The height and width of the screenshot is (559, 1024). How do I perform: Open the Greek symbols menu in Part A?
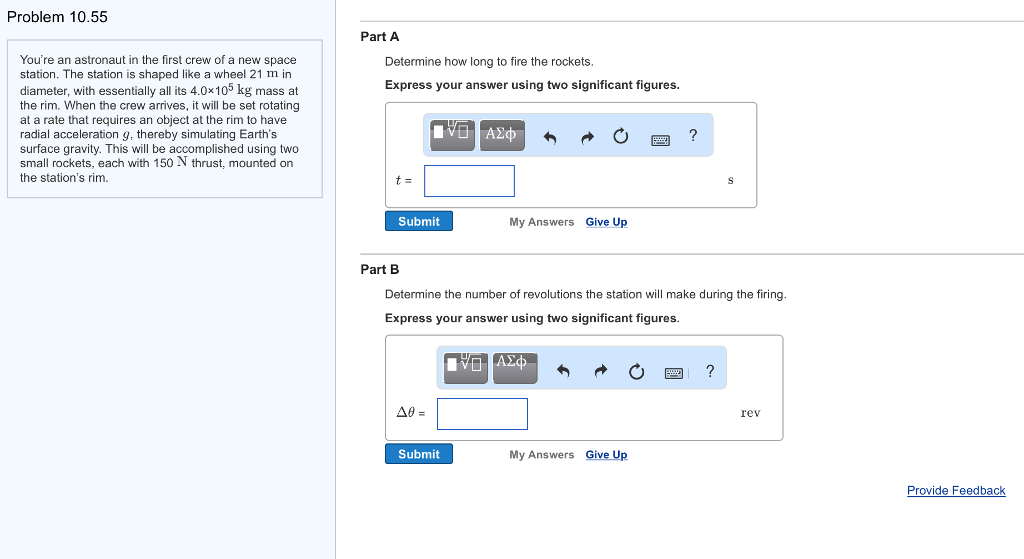(x=502, y=135)
